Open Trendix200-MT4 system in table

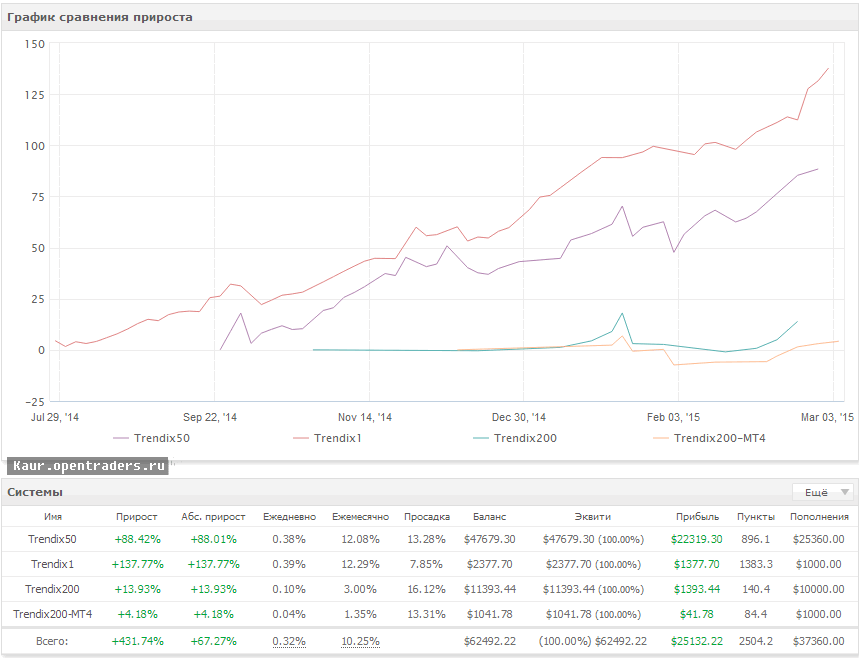pos(53,614)
